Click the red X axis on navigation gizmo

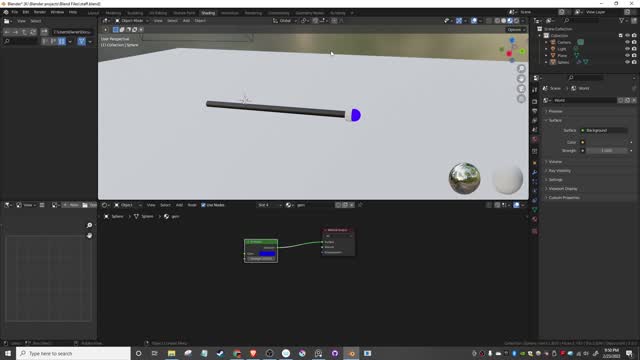point(509,54)
